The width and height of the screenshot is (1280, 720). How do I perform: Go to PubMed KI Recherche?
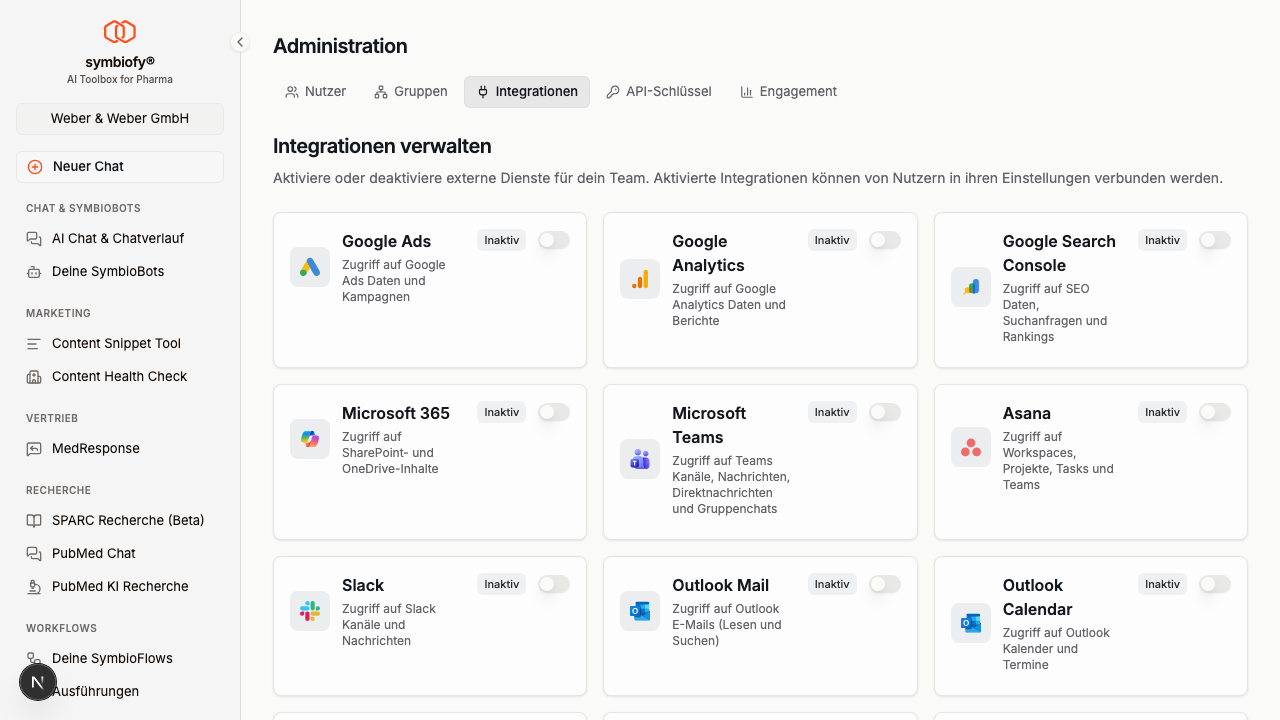120,586
